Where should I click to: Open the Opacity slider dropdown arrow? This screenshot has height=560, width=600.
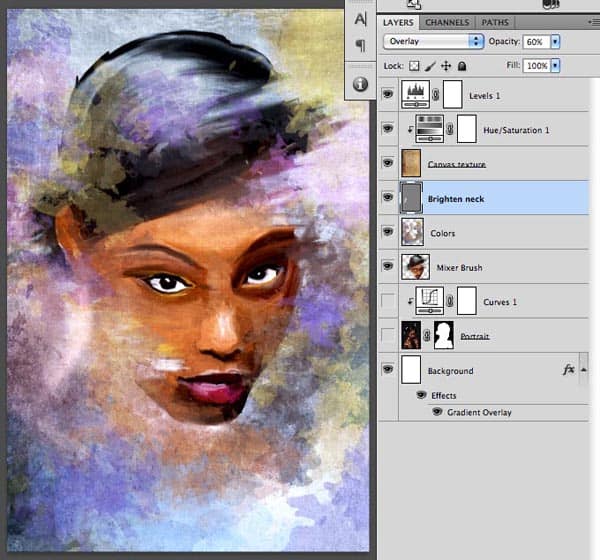(x=555, y=41)
